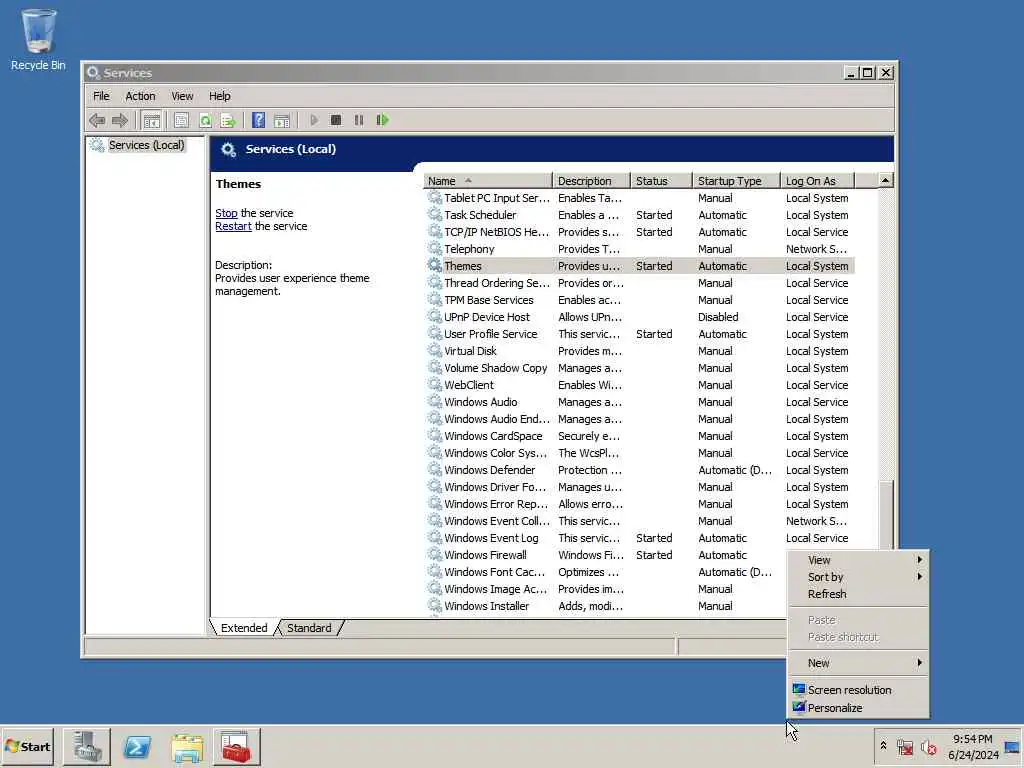Click the Forward arrow toolbar icon
Screen dimensions: 1024x768
[x=120, y=120]
